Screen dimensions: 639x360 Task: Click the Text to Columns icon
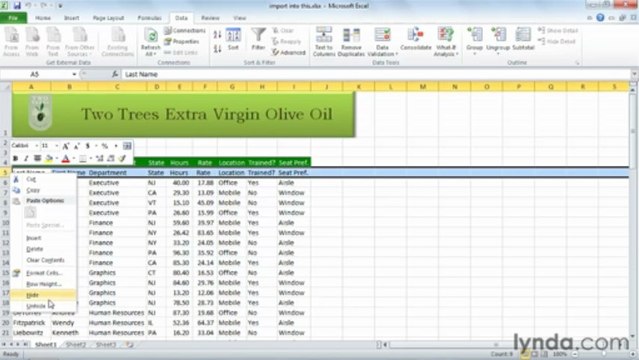[x=324, y=36]
